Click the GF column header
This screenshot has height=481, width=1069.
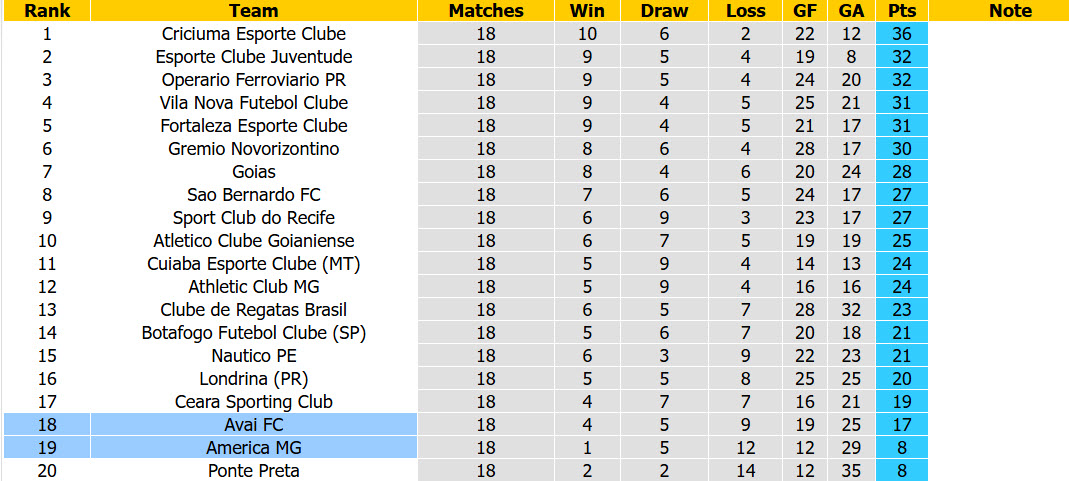click(805, 11)
